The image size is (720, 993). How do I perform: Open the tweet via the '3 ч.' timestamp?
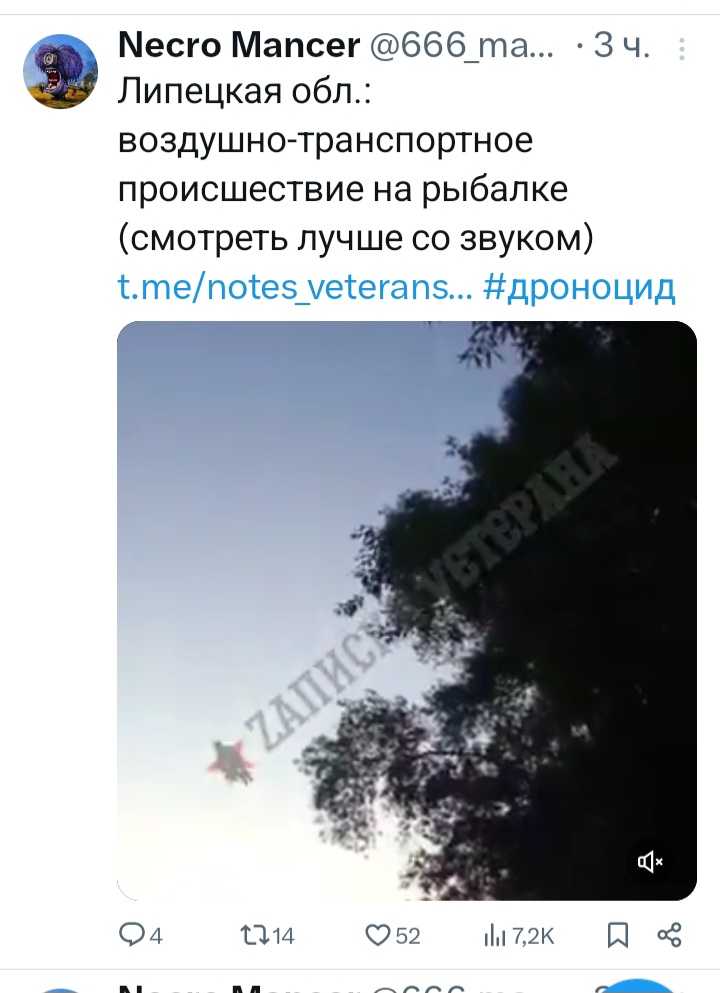pos(621,45)
